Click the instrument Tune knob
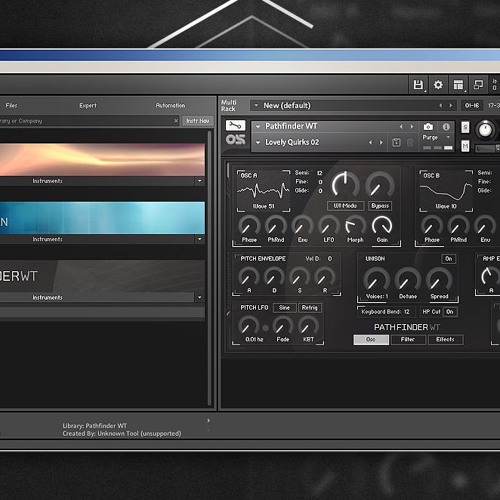500x500 pixels. (485, 130)
